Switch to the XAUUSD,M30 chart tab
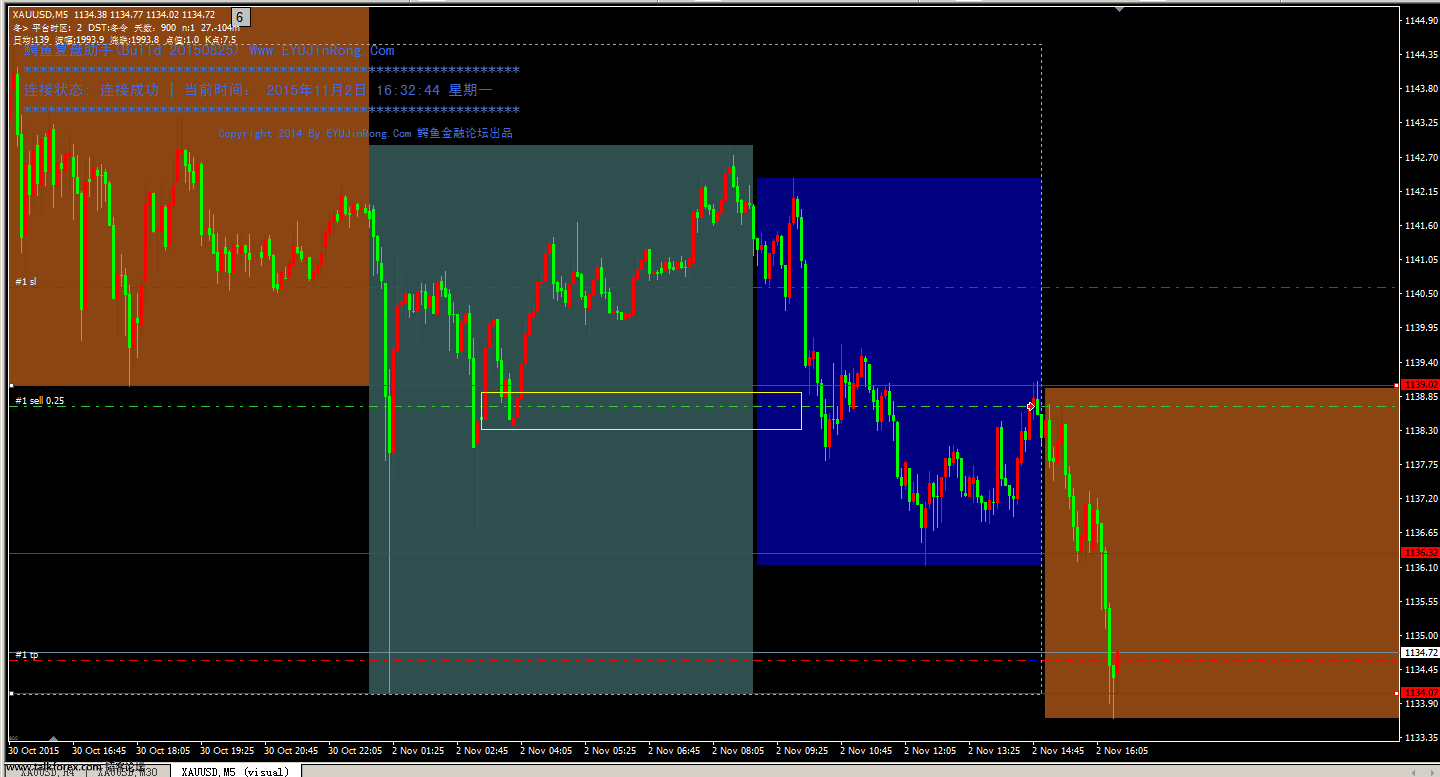Viewport: 1440px width, 777px height. click(x=126, y=771)
